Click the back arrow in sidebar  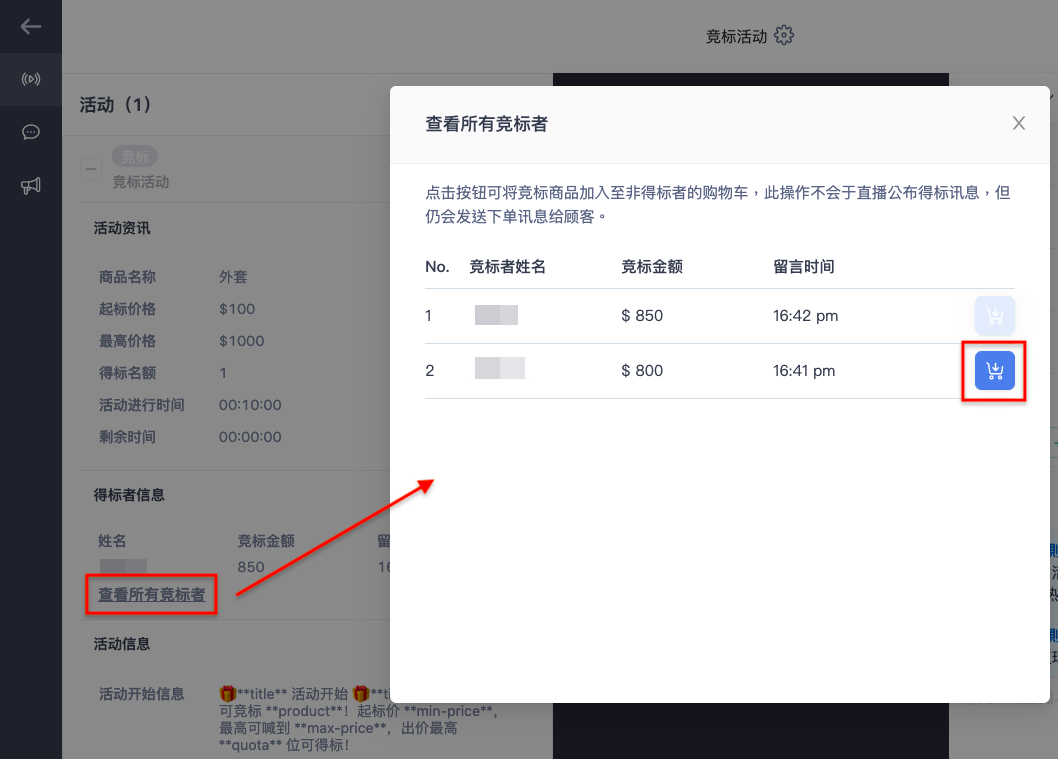coord(30,26)
